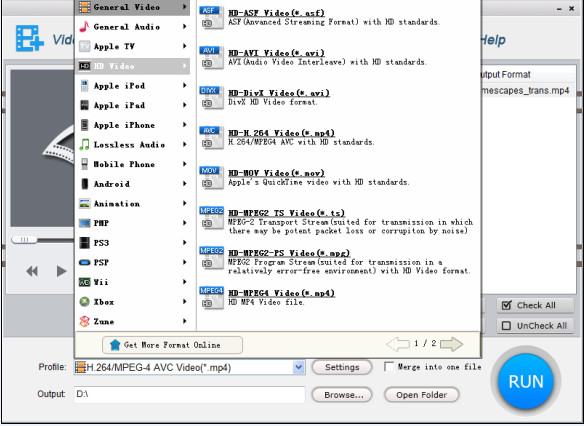This screenshot has height=426, width=584.
Task: Select HD-MPEG2-PS Video (*.mpg) format
Action: coord(289,253)
